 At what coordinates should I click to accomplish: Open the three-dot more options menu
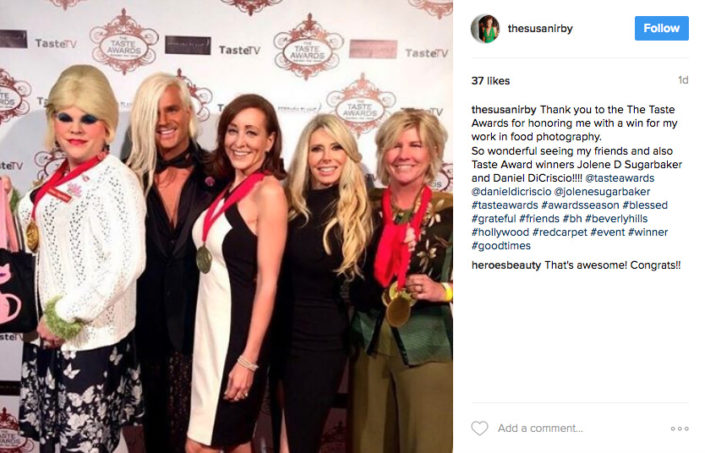point(679,429)
